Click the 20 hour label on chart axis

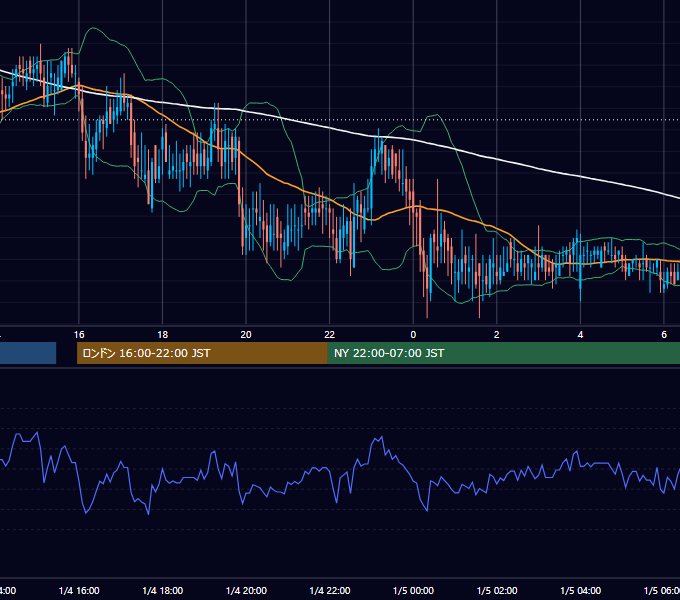(x=246, y=335)
